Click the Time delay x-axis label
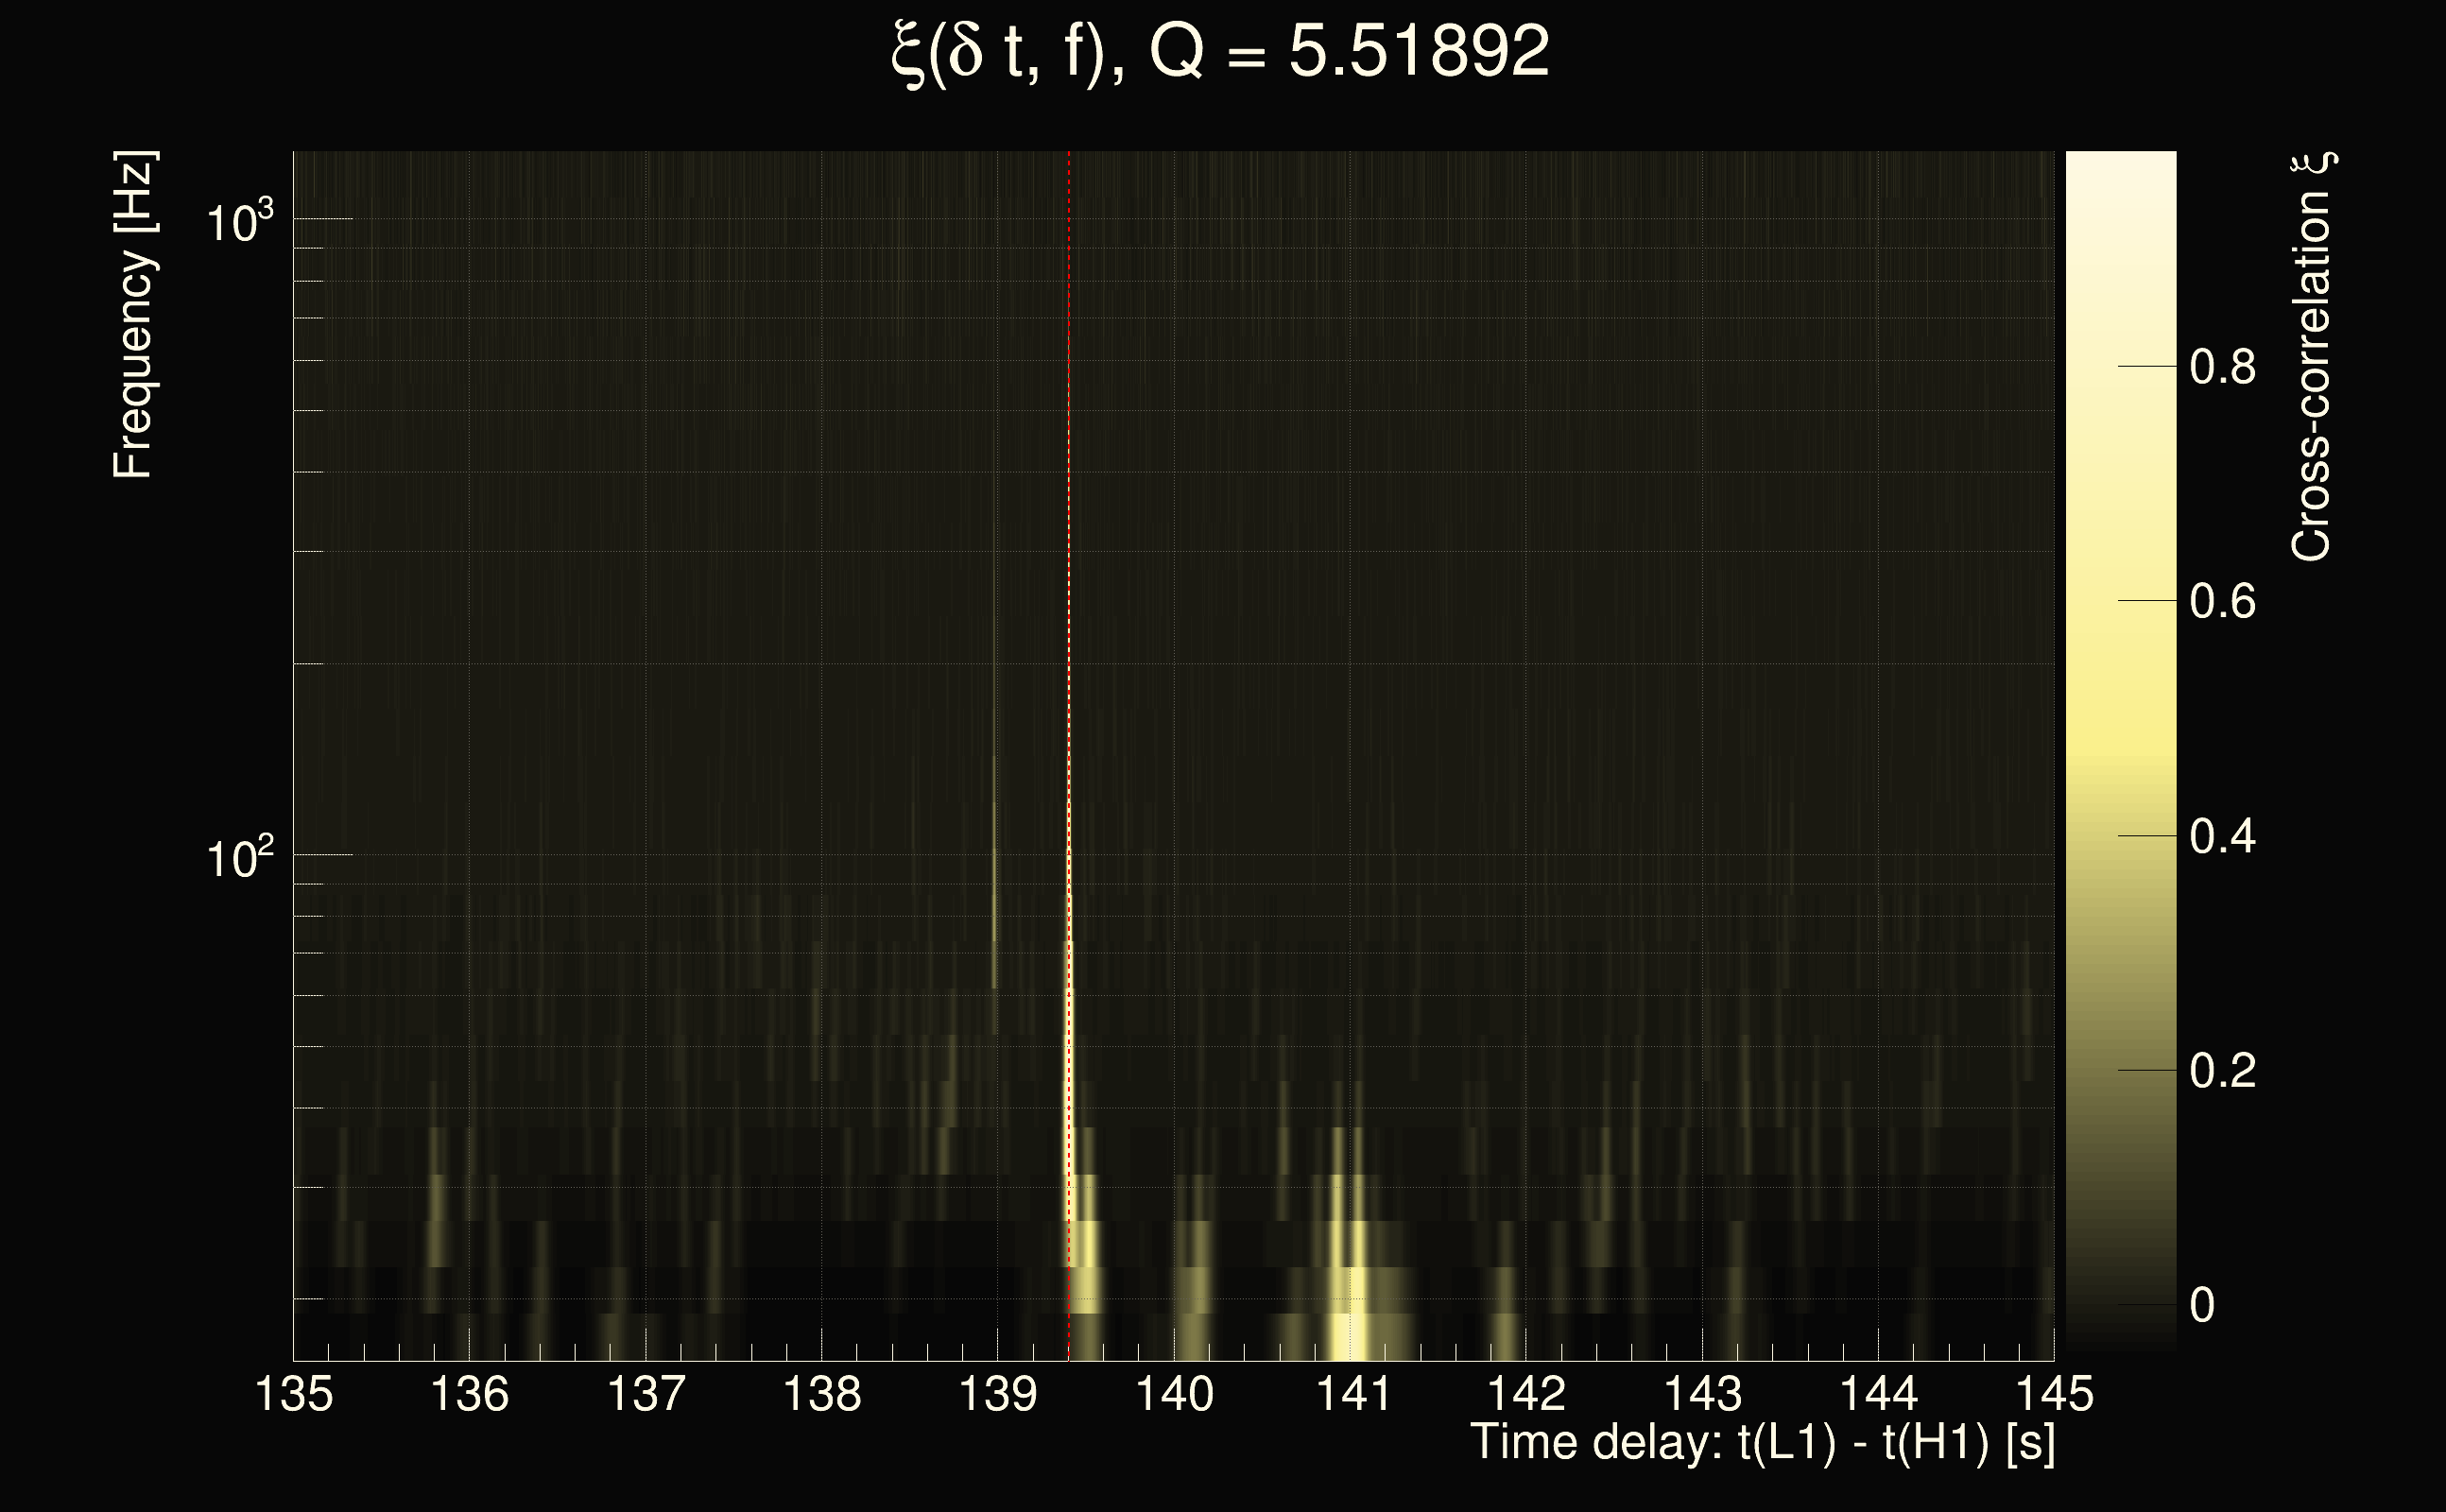 1762,1443
